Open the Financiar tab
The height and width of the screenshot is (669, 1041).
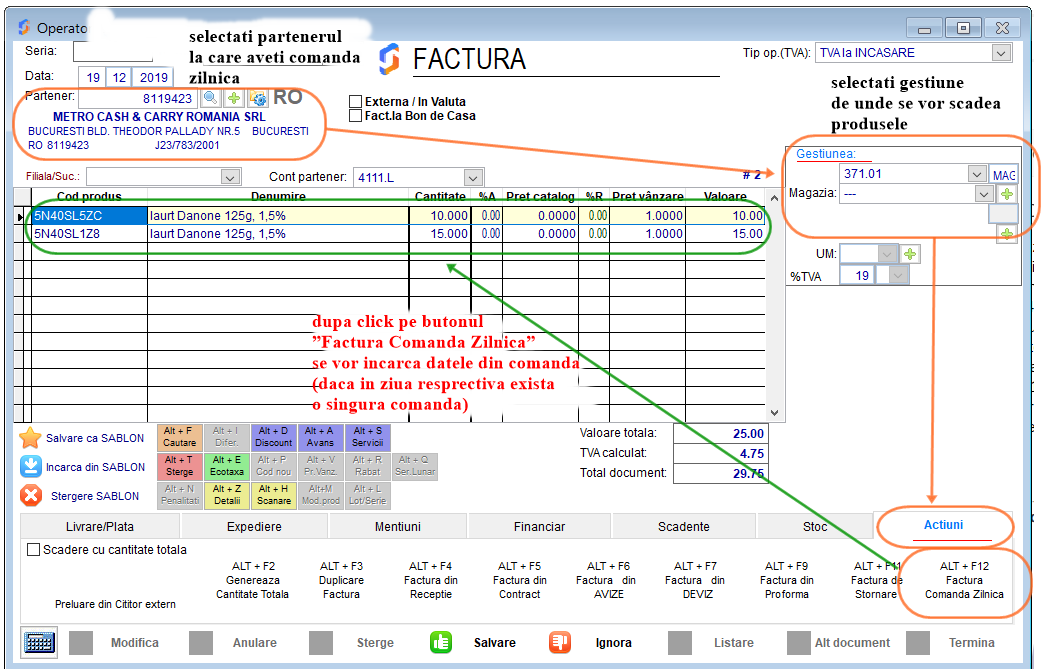(539, 526)
